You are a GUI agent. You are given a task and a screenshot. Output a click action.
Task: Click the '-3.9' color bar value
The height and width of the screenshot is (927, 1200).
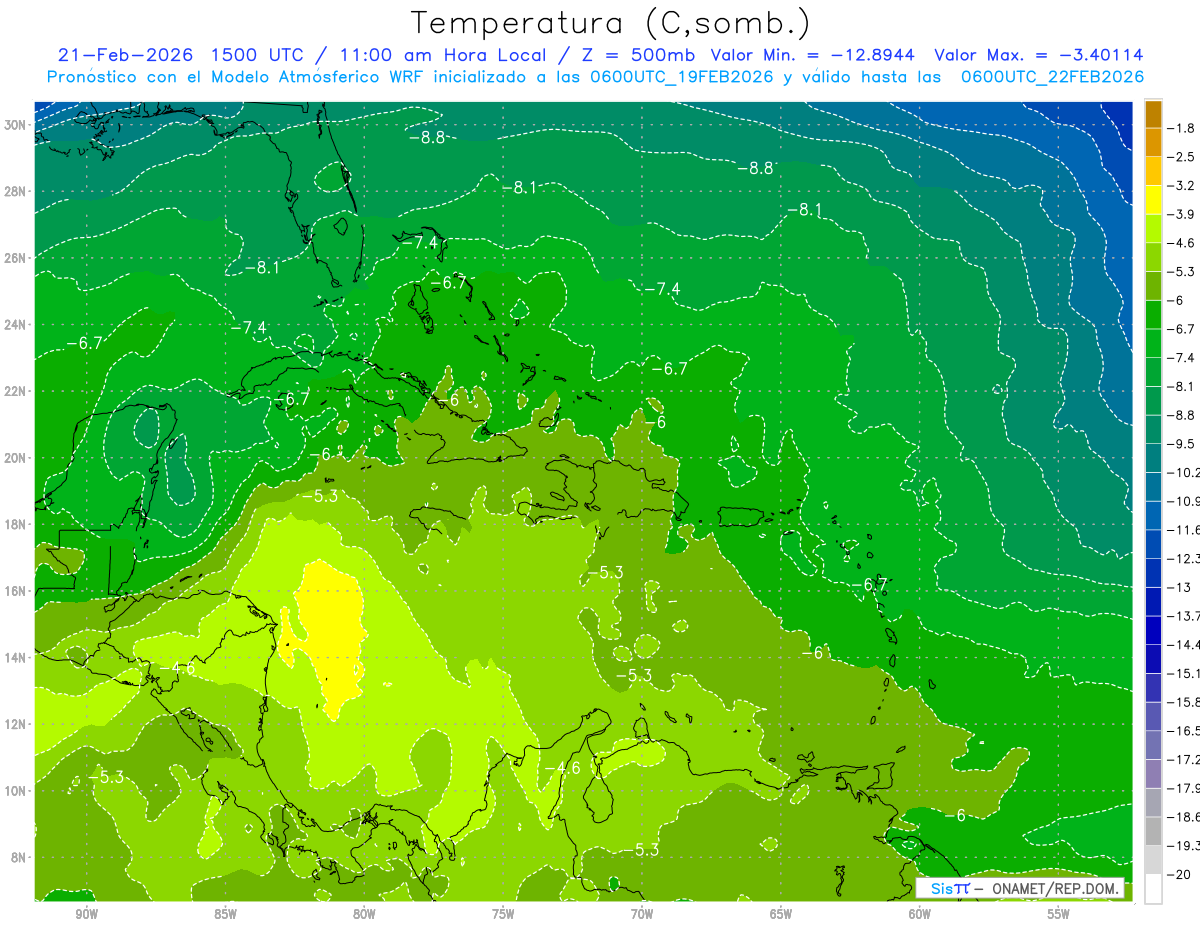(x=1181, y=214)
